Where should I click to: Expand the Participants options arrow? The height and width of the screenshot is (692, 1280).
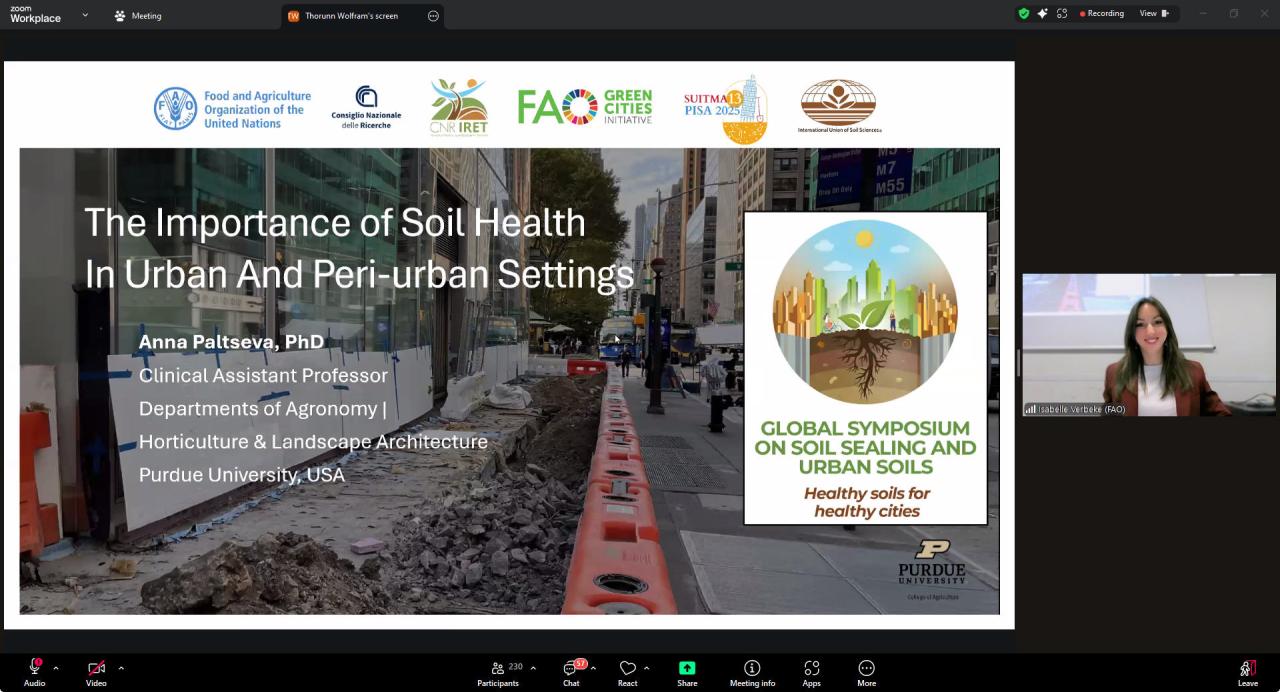[533, 668]
